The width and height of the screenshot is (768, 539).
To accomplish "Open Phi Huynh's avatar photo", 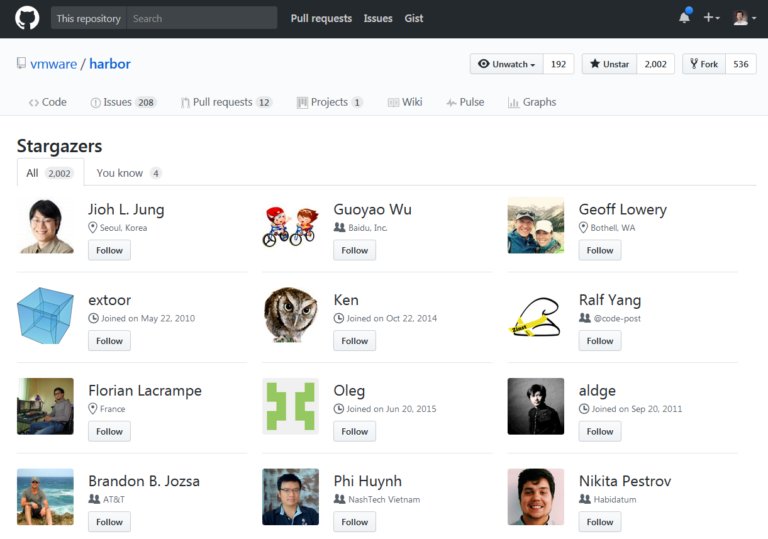I will 290,497.
